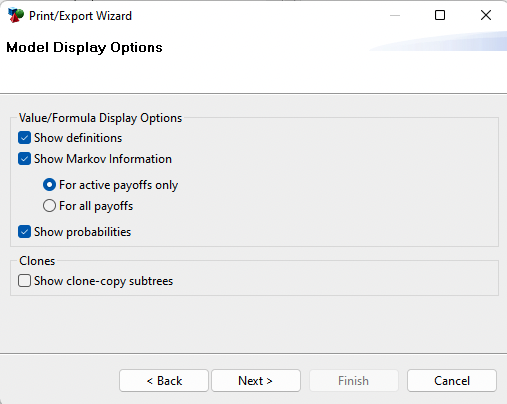507x404 pixels.
Task: Click the Value/Formula Display Options group label
Action: (100, 118)
